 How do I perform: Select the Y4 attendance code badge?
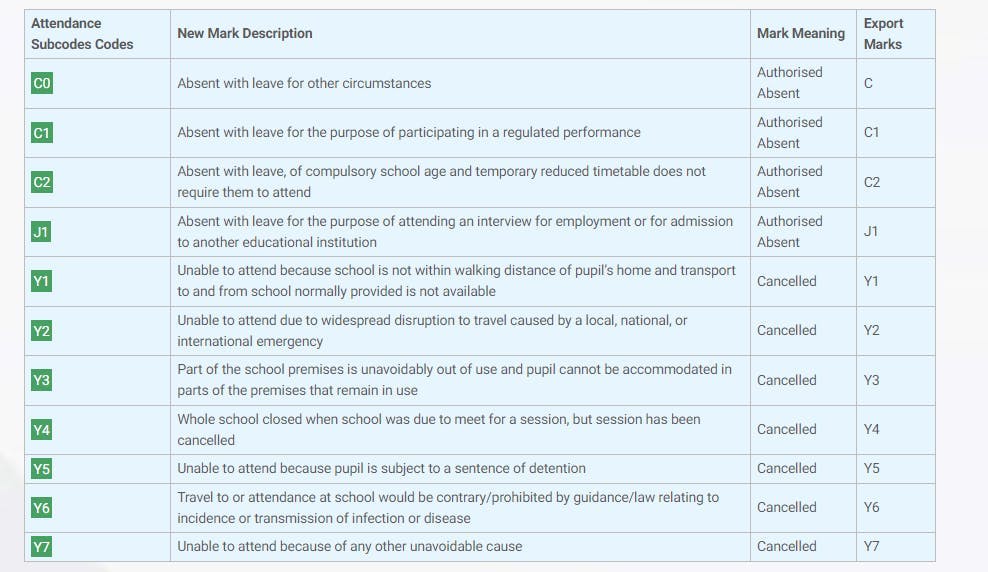[x=41, y=430]
